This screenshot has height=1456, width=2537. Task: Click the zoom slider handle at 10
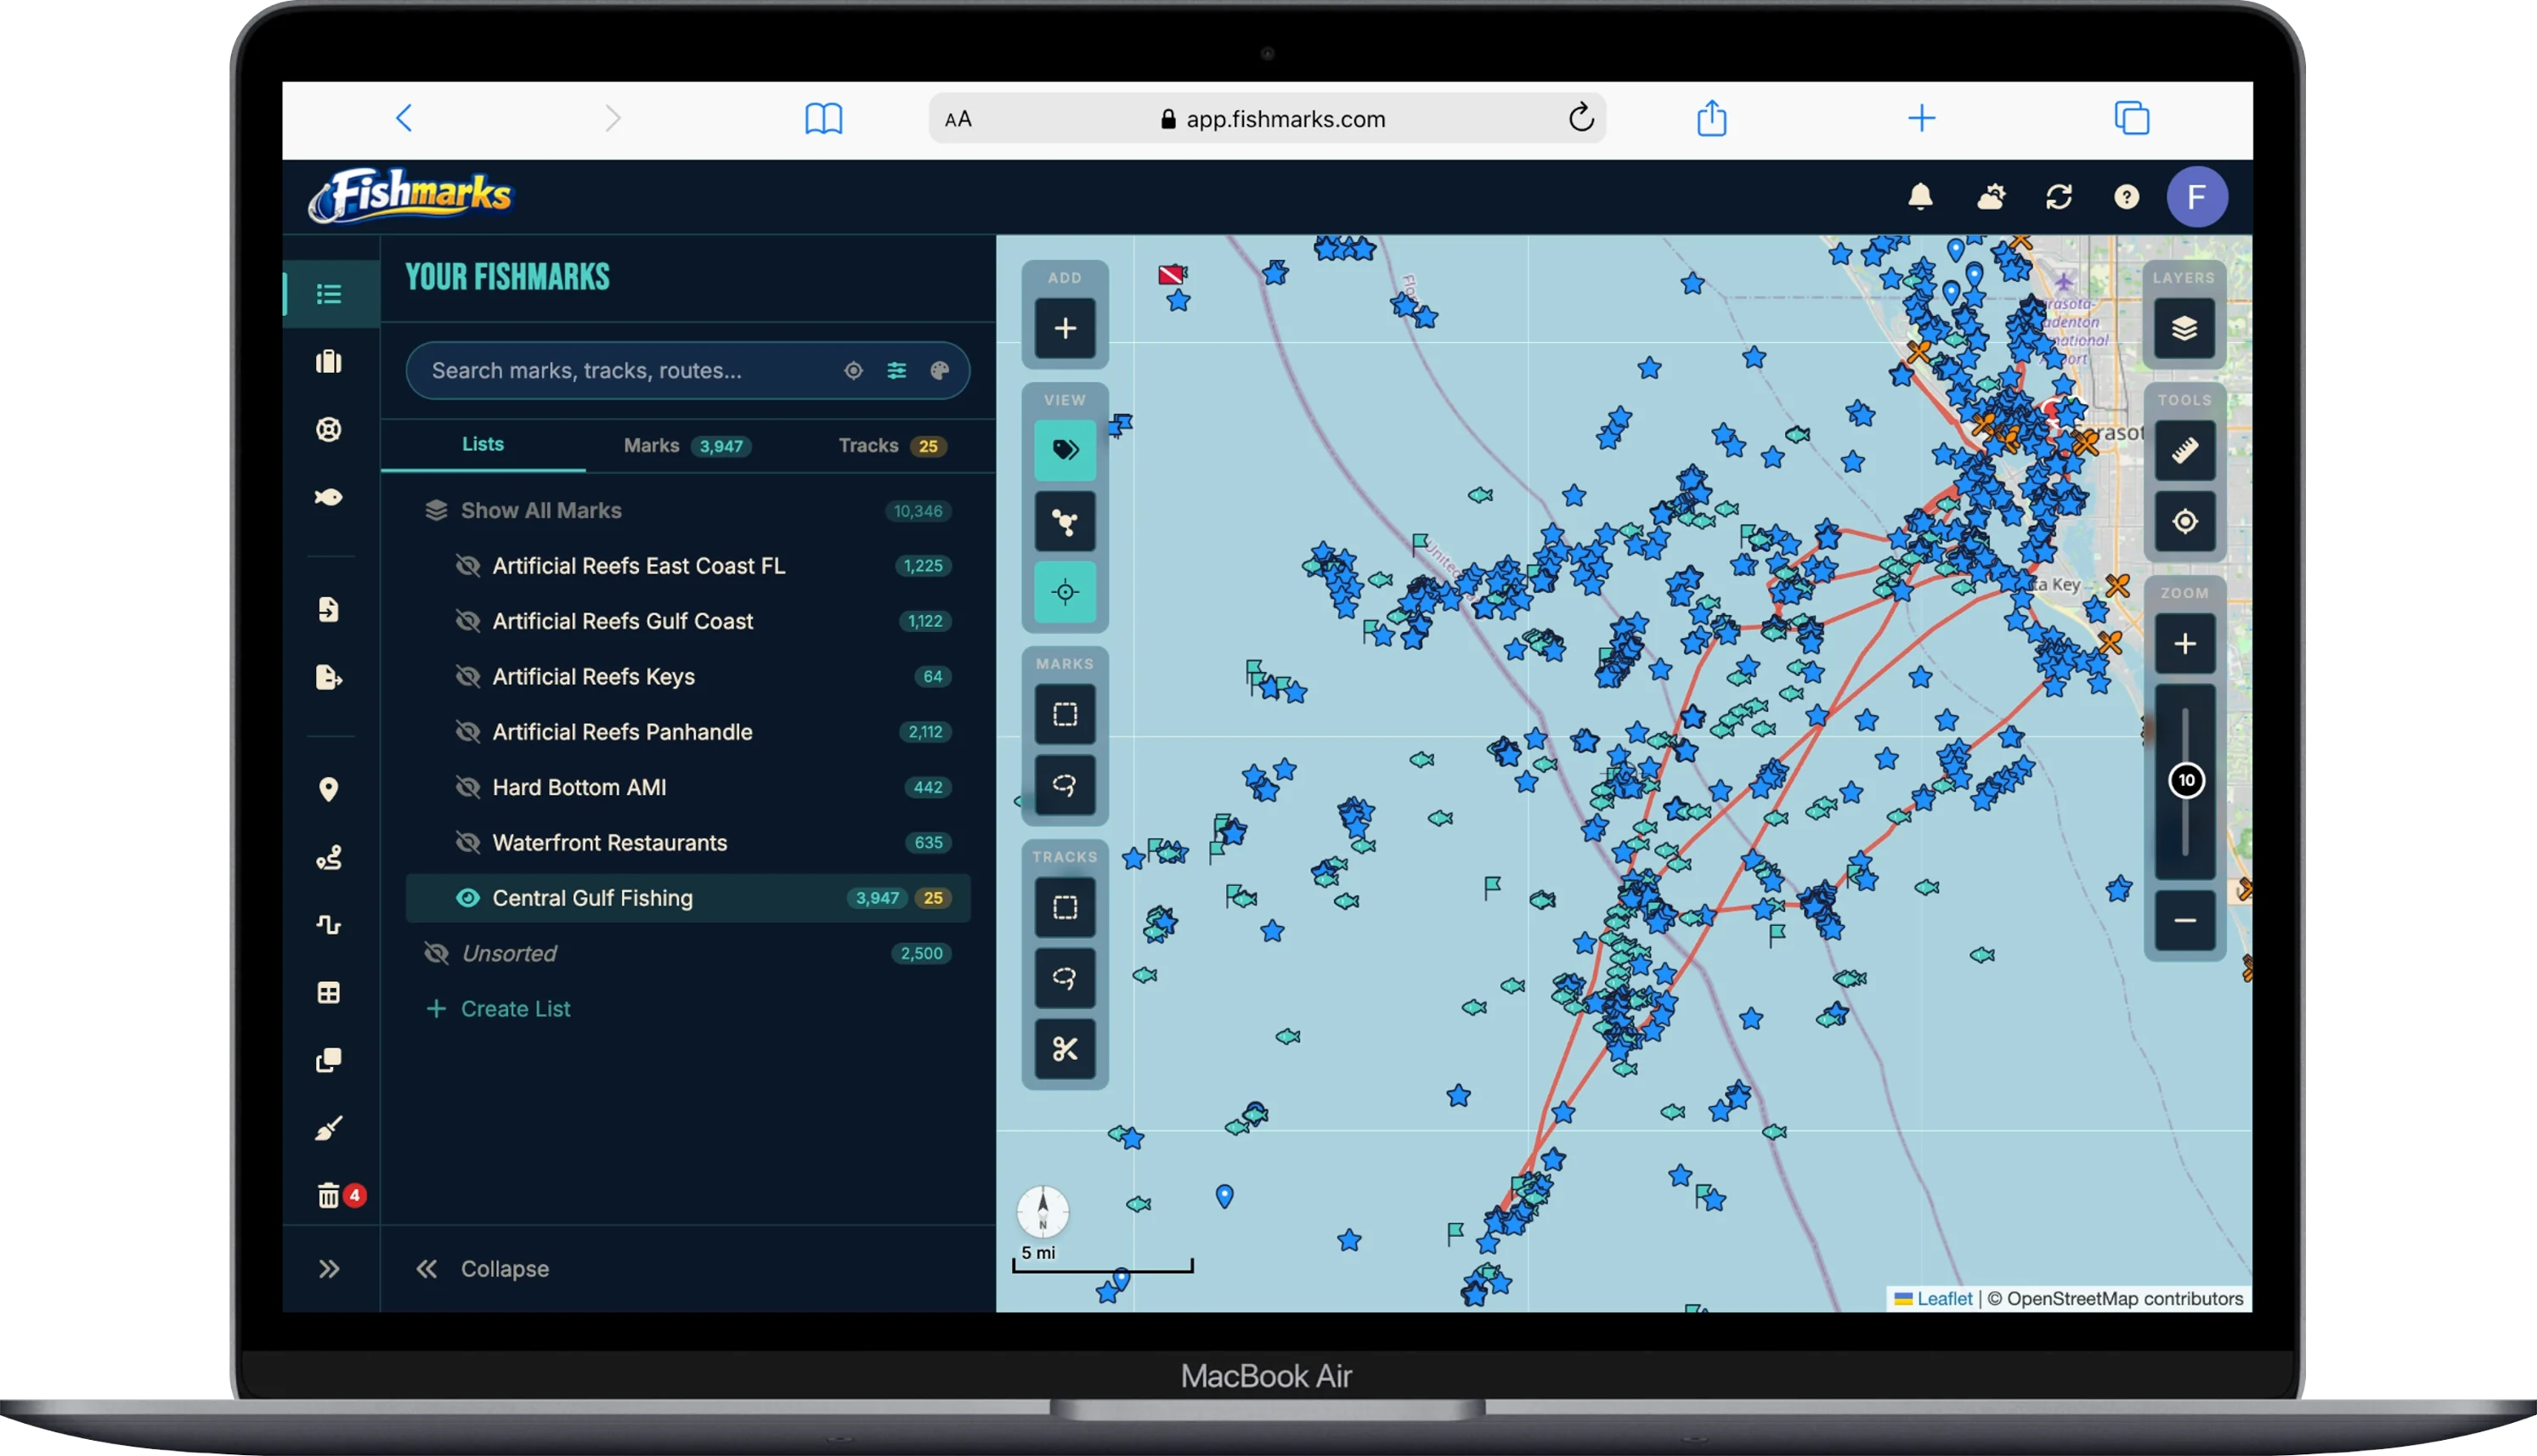[2186, 780]
